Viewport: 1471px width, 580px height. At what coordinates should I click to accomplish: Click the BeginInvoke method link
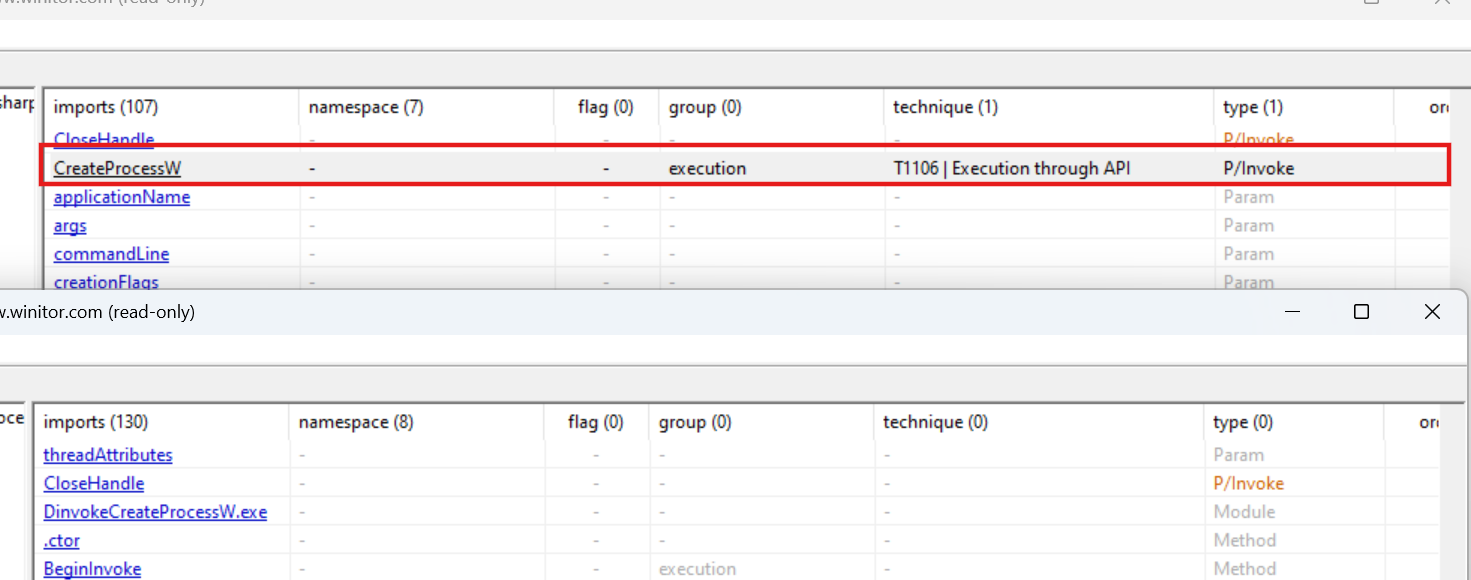tap(92, 569)
